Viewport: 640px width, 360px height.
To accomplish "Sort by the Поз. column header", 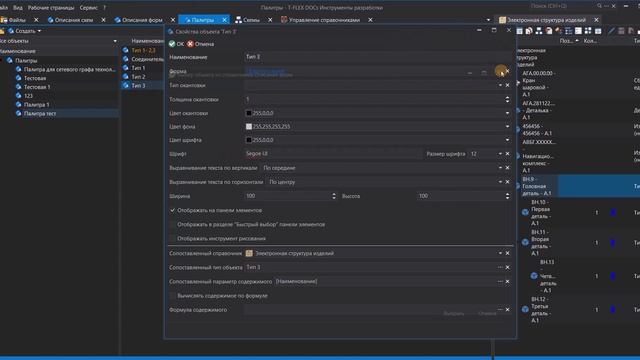I will coord(566,41).
